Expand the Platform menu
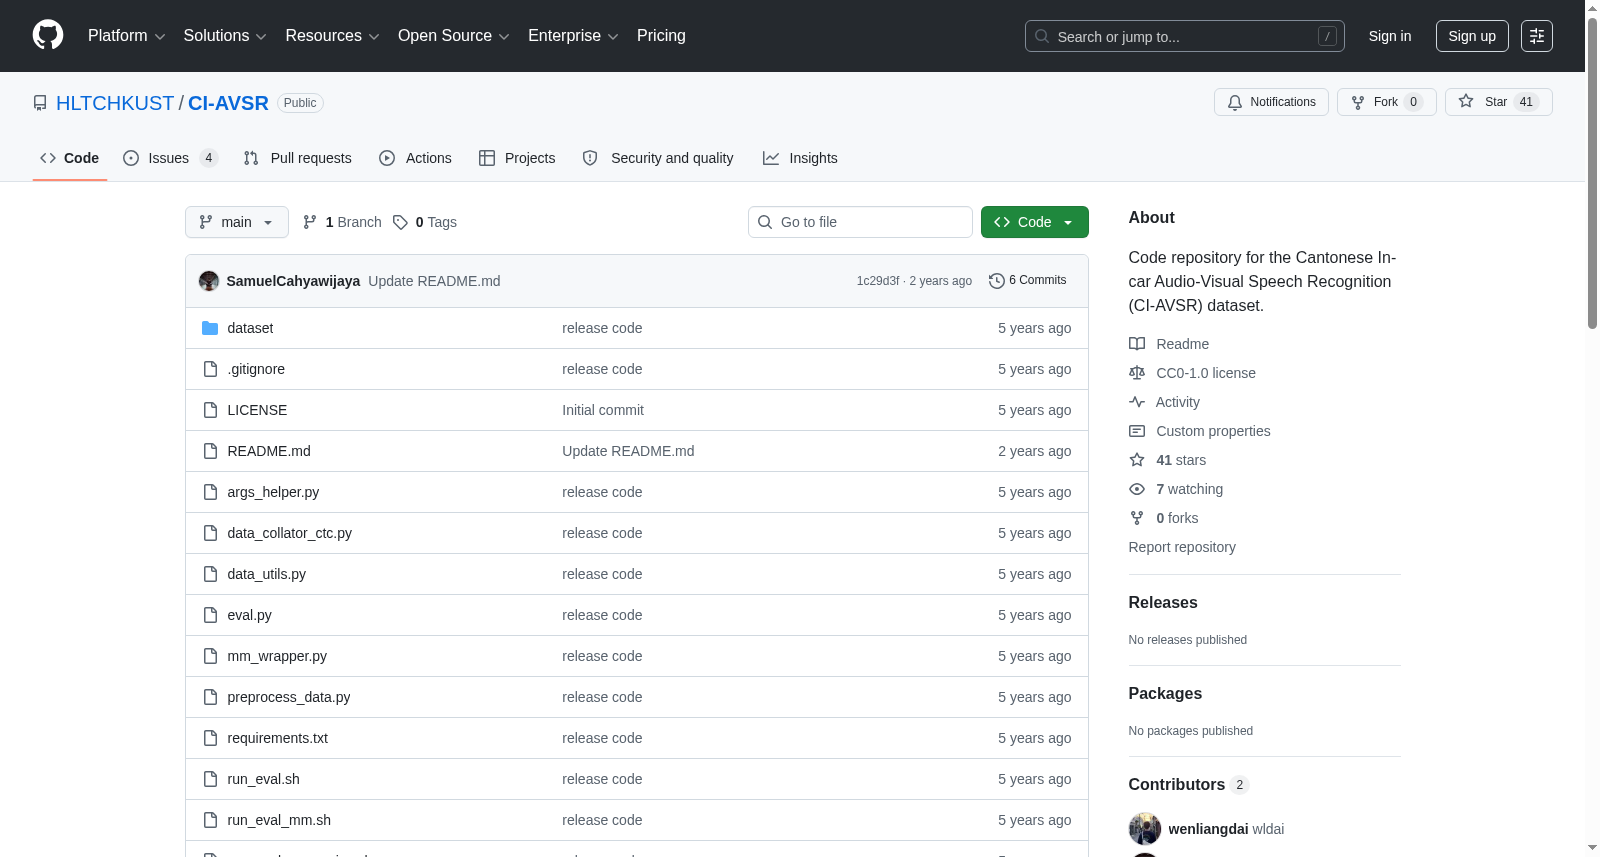This screenshot has width=1600, height=857. click(127, 36)
